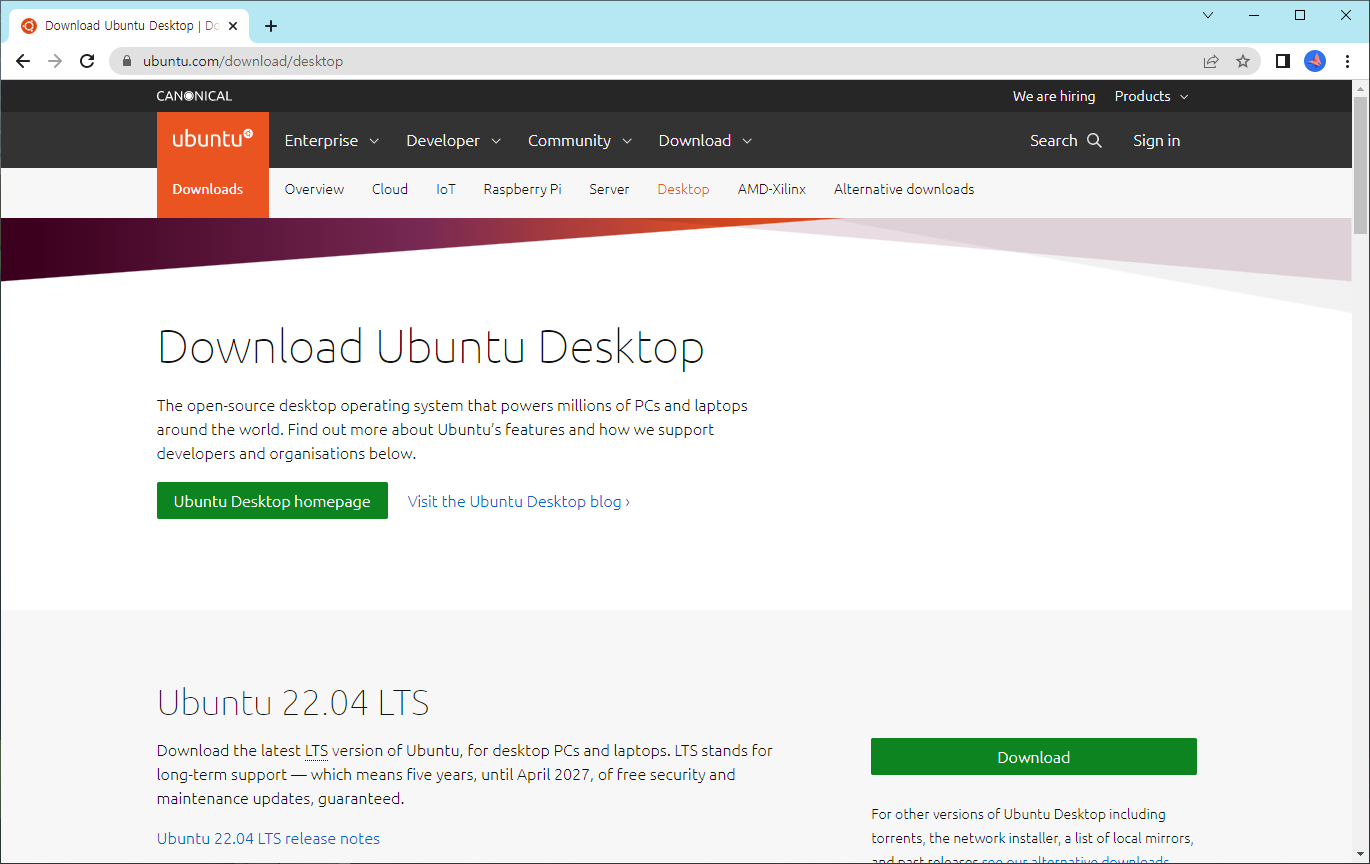The image size is (1370, 864).
Task: Go to the Cloud subnav item
Action: [390, 189]
